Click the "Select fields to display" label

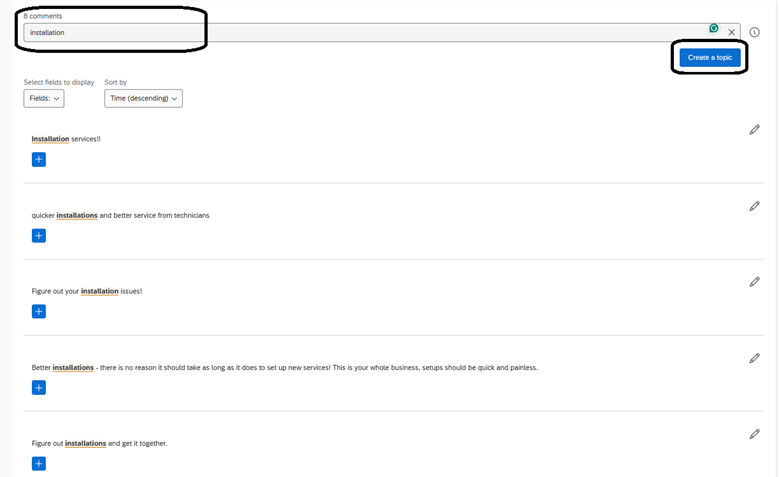(x=59, y=82)
